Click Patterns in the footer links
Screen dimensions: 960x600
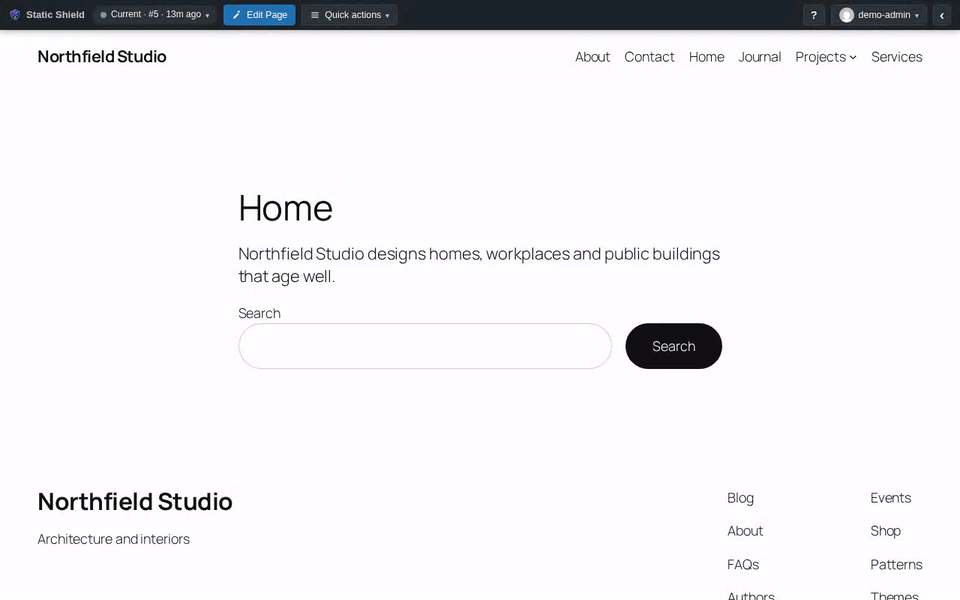896,564
